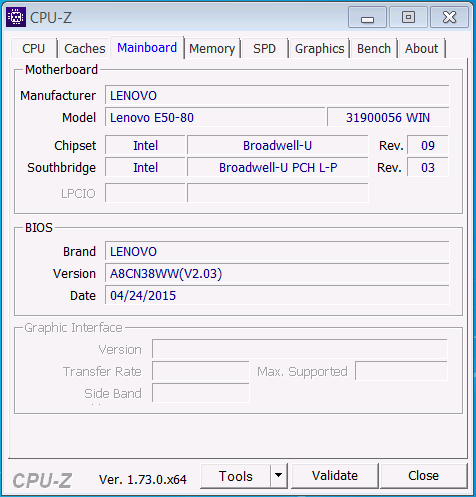
Task: Click the Model field Lenovo E50-80
Action: coord(215,117)
